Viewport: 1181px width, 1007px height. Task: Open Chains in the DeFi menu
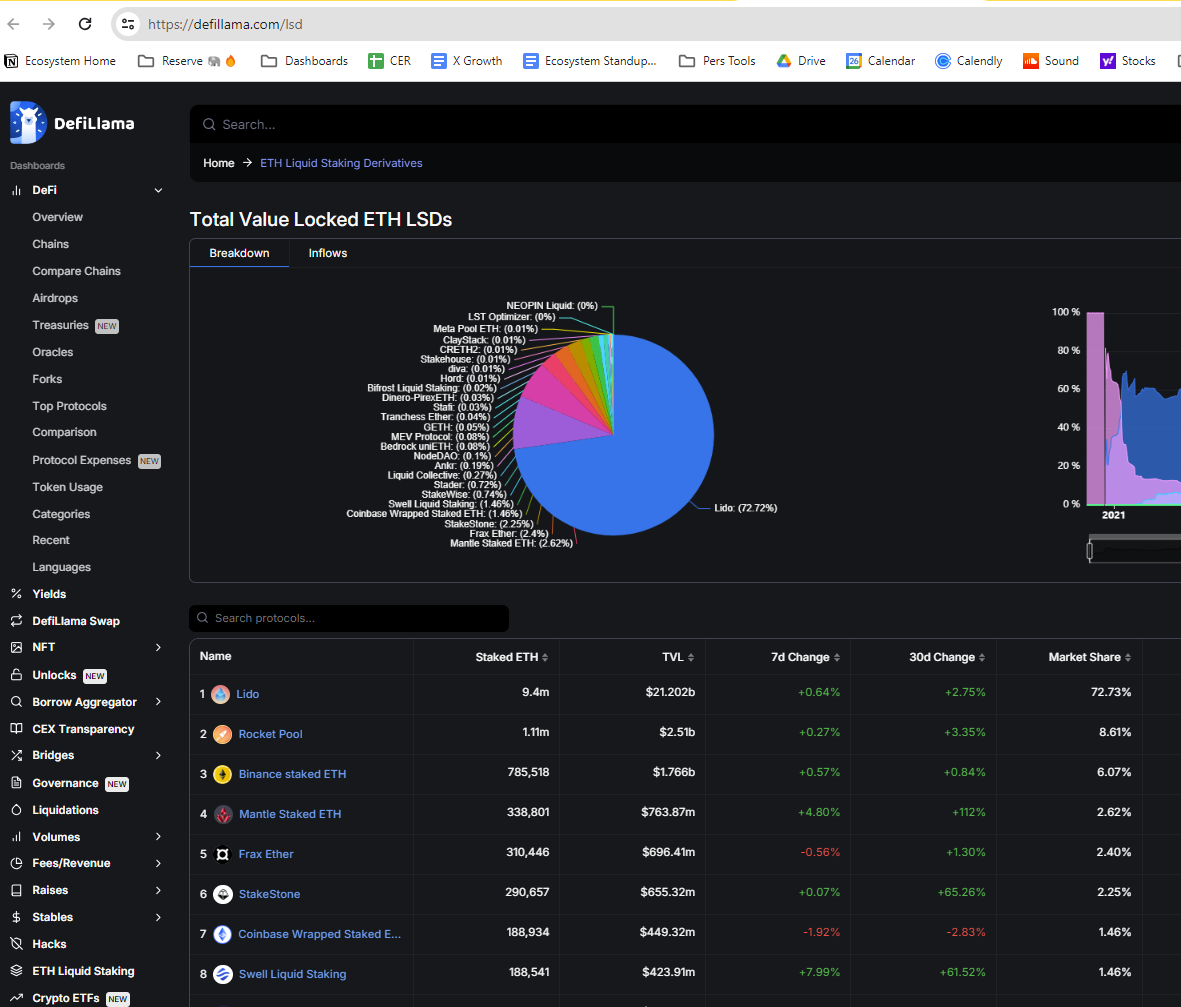tap(50, 244)
